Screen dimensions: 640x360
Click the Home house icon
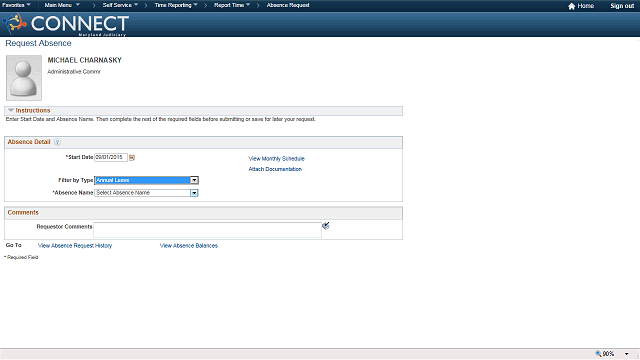[x=571, y=6]
